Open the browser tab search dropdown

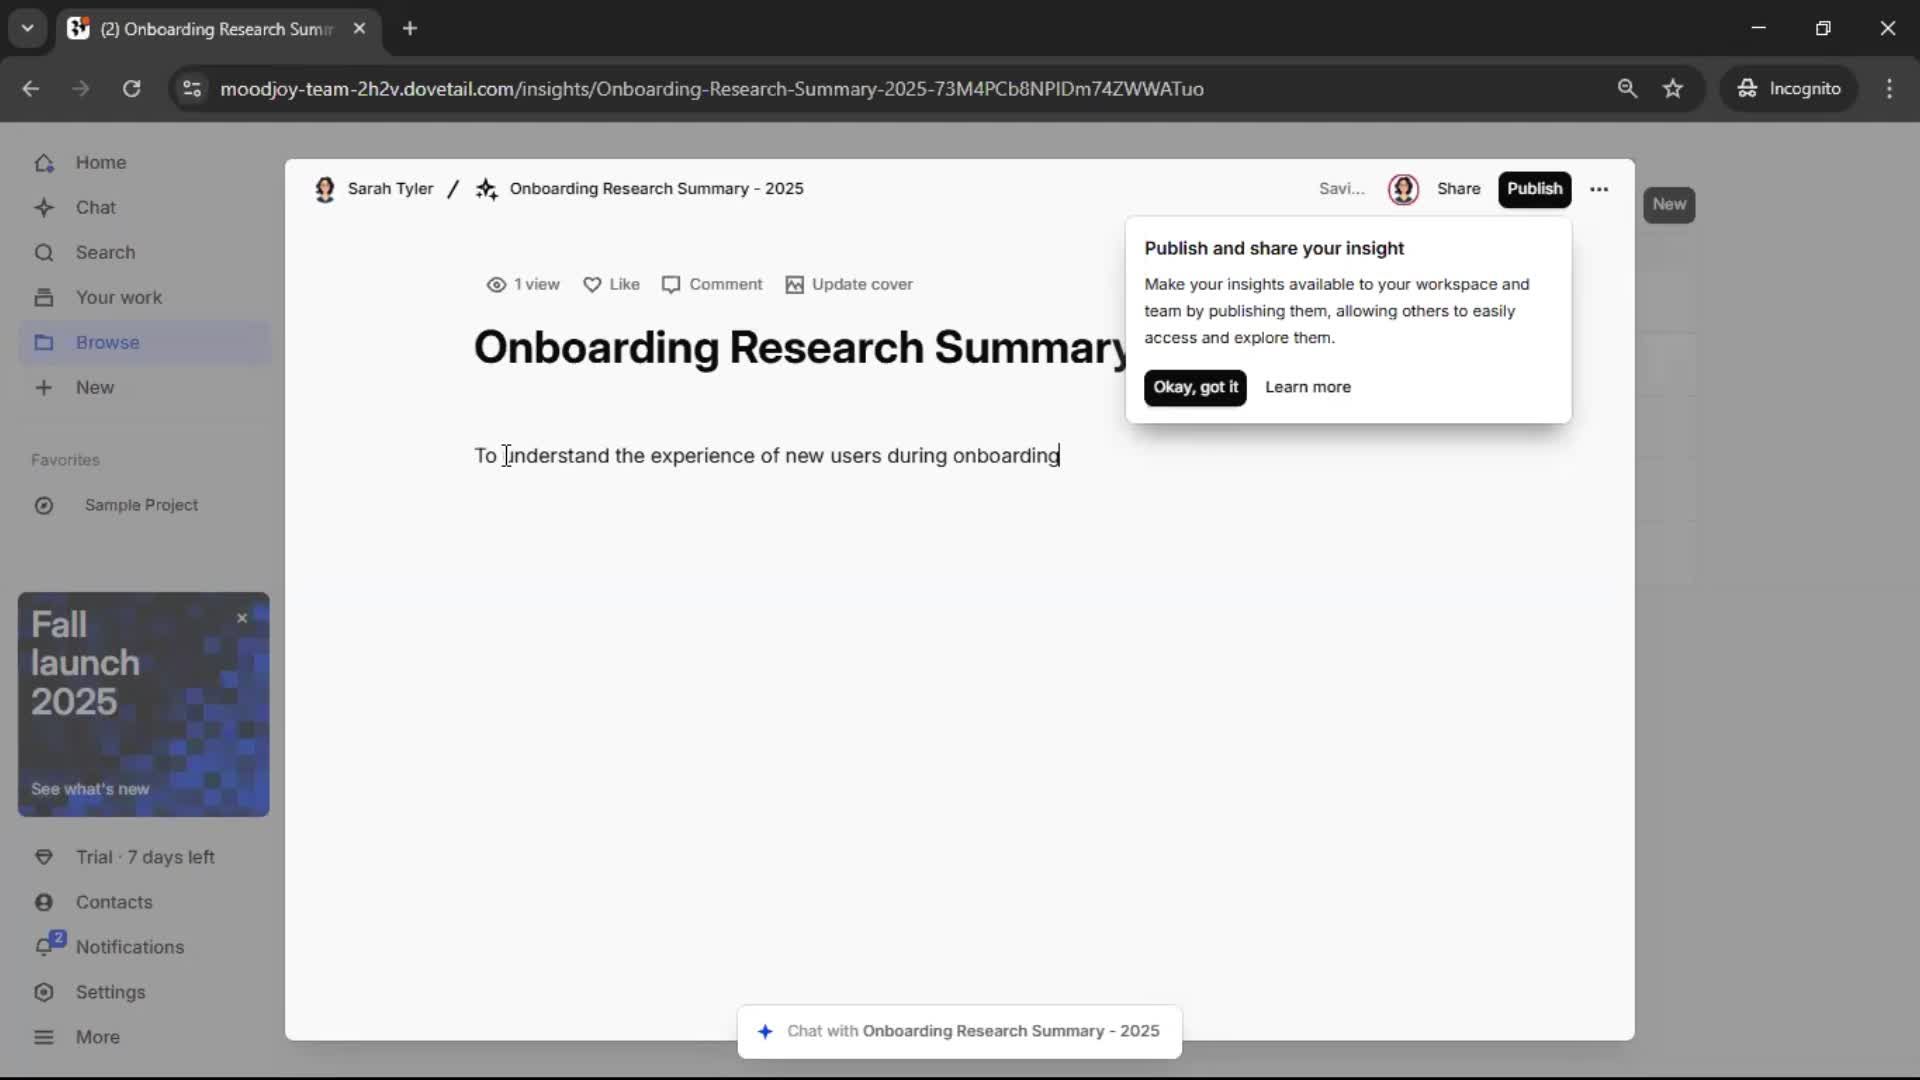[x=27, y=29]
